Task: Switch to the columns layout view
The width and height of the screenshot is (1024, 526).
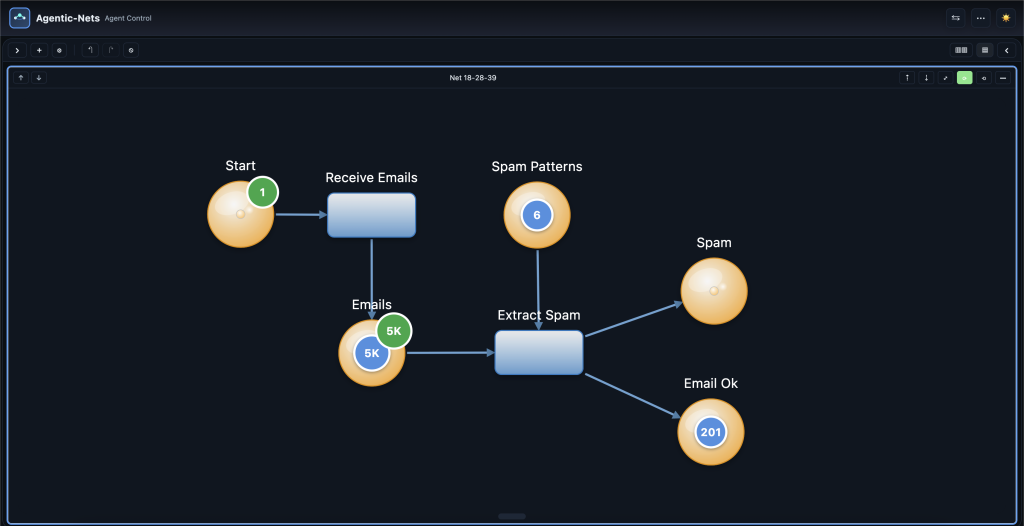Action: pyautogui.click(x=961, y=50)
